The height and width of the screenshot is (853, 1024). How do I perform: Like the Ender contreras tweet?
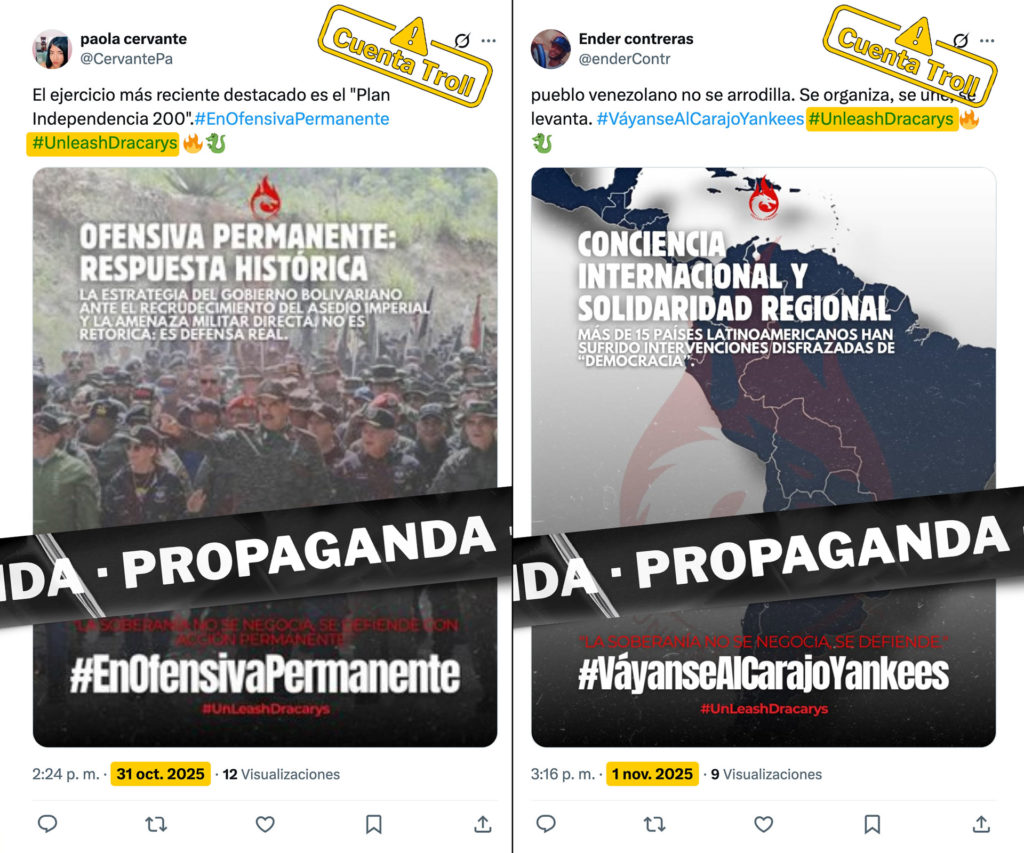(763, 824)
